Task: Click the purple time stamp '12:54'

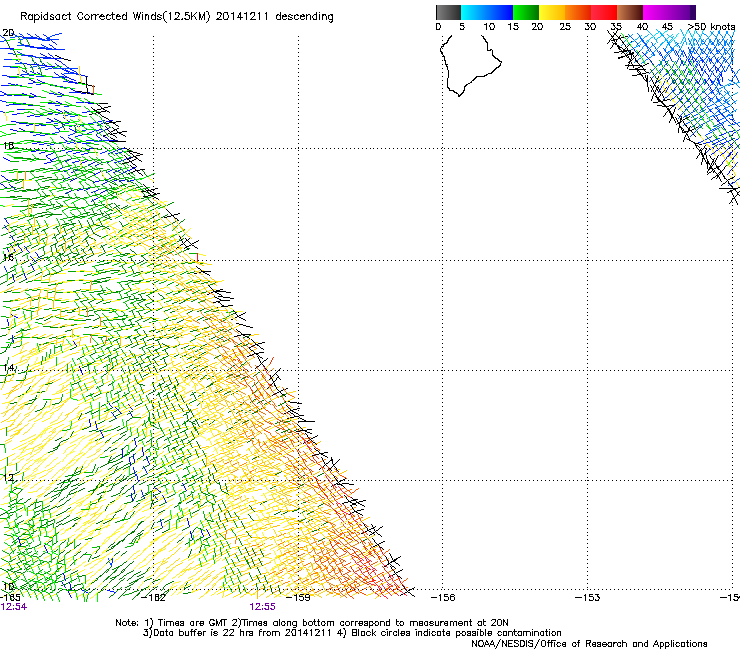Action: [x=14, y=607]
